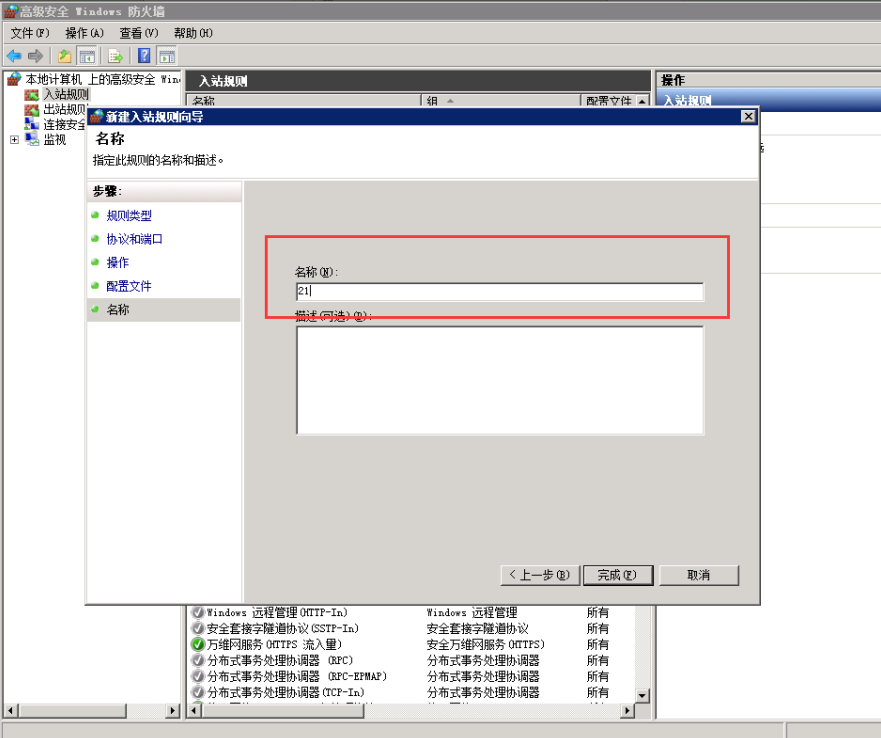Select 入站规则 in the left tree
The height and width of the screenshot is (738, 881).
[65, 94]
